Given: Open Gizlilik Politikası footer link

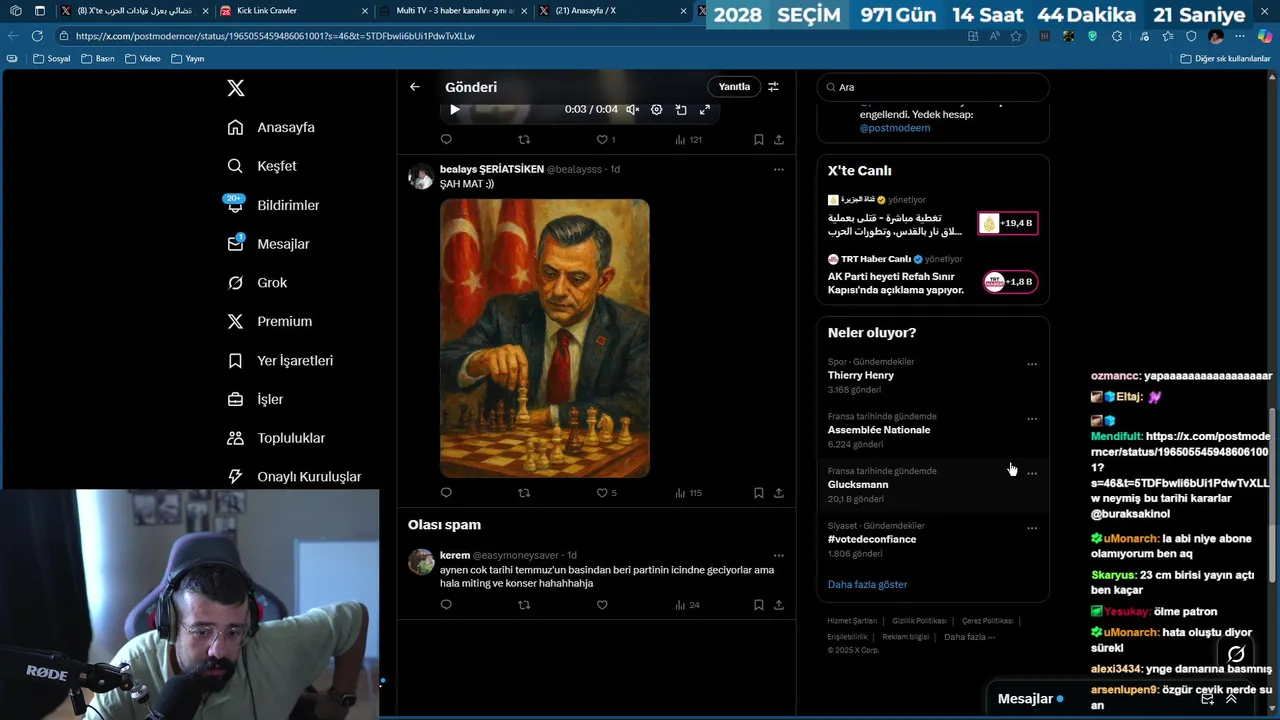Looking at the screenshot, I should 919,621.
